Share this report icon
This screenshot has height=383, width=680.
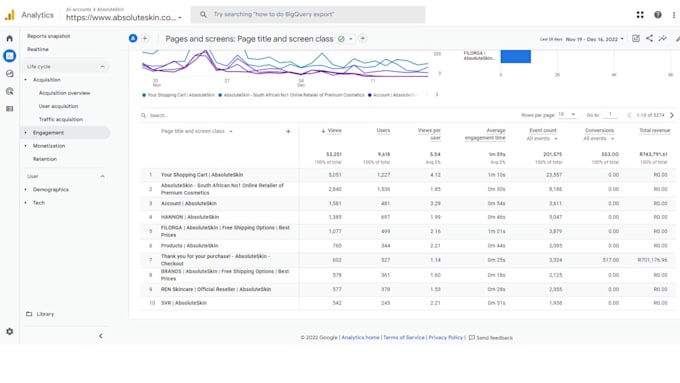click(649, 39)
